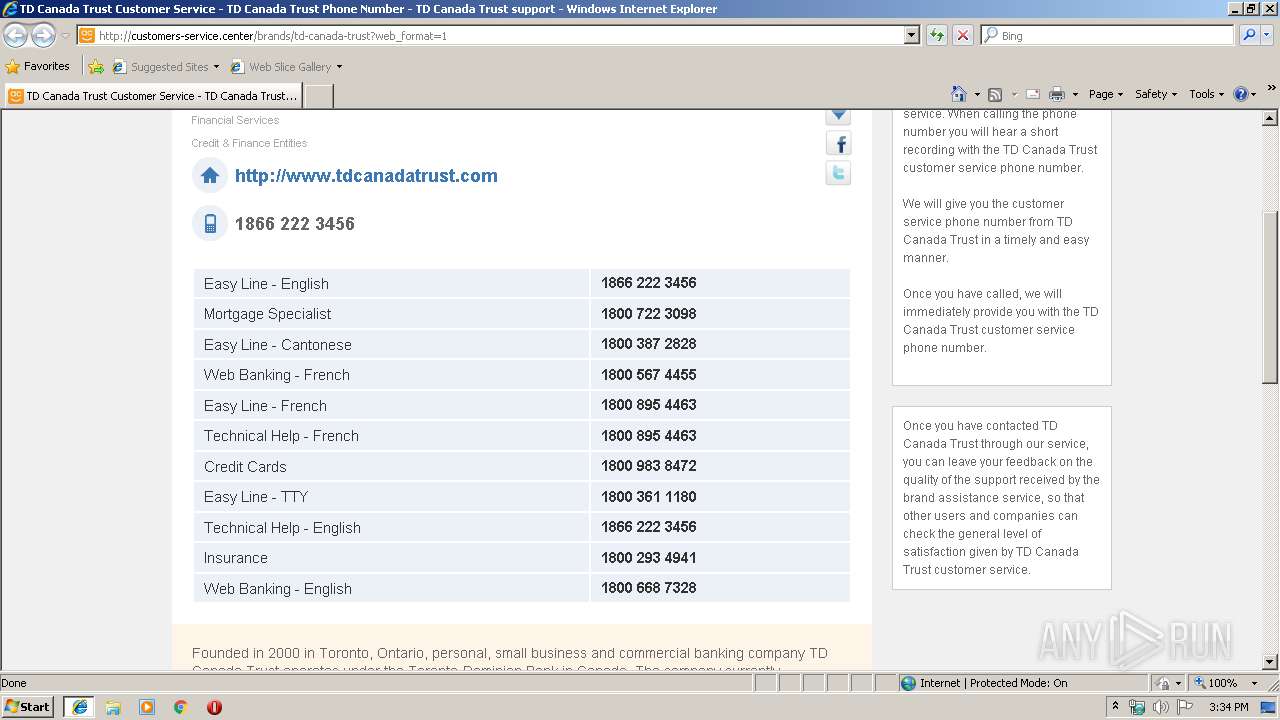Click the Insurance row label

click(x=235, y=558)
